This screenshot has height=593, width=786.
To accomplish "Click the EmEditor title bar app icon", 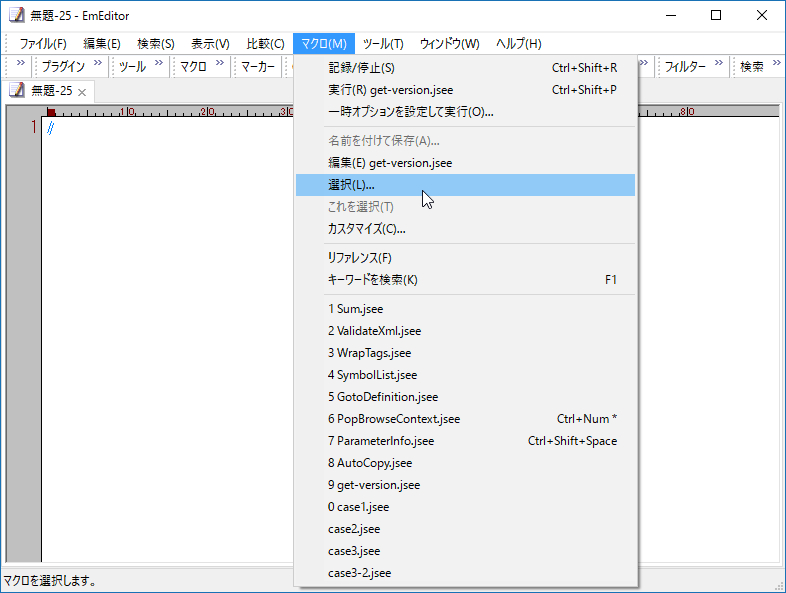I will (x=17, y=15).
